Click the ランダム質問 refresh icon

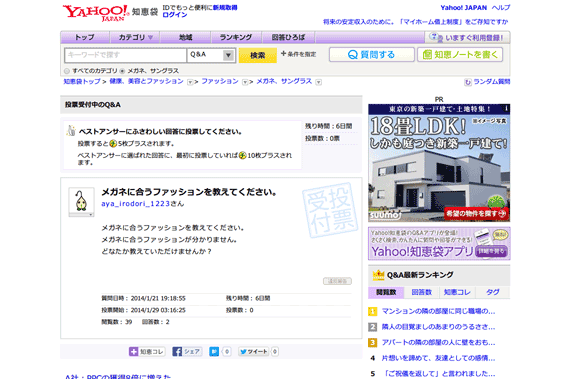point(468,82)
